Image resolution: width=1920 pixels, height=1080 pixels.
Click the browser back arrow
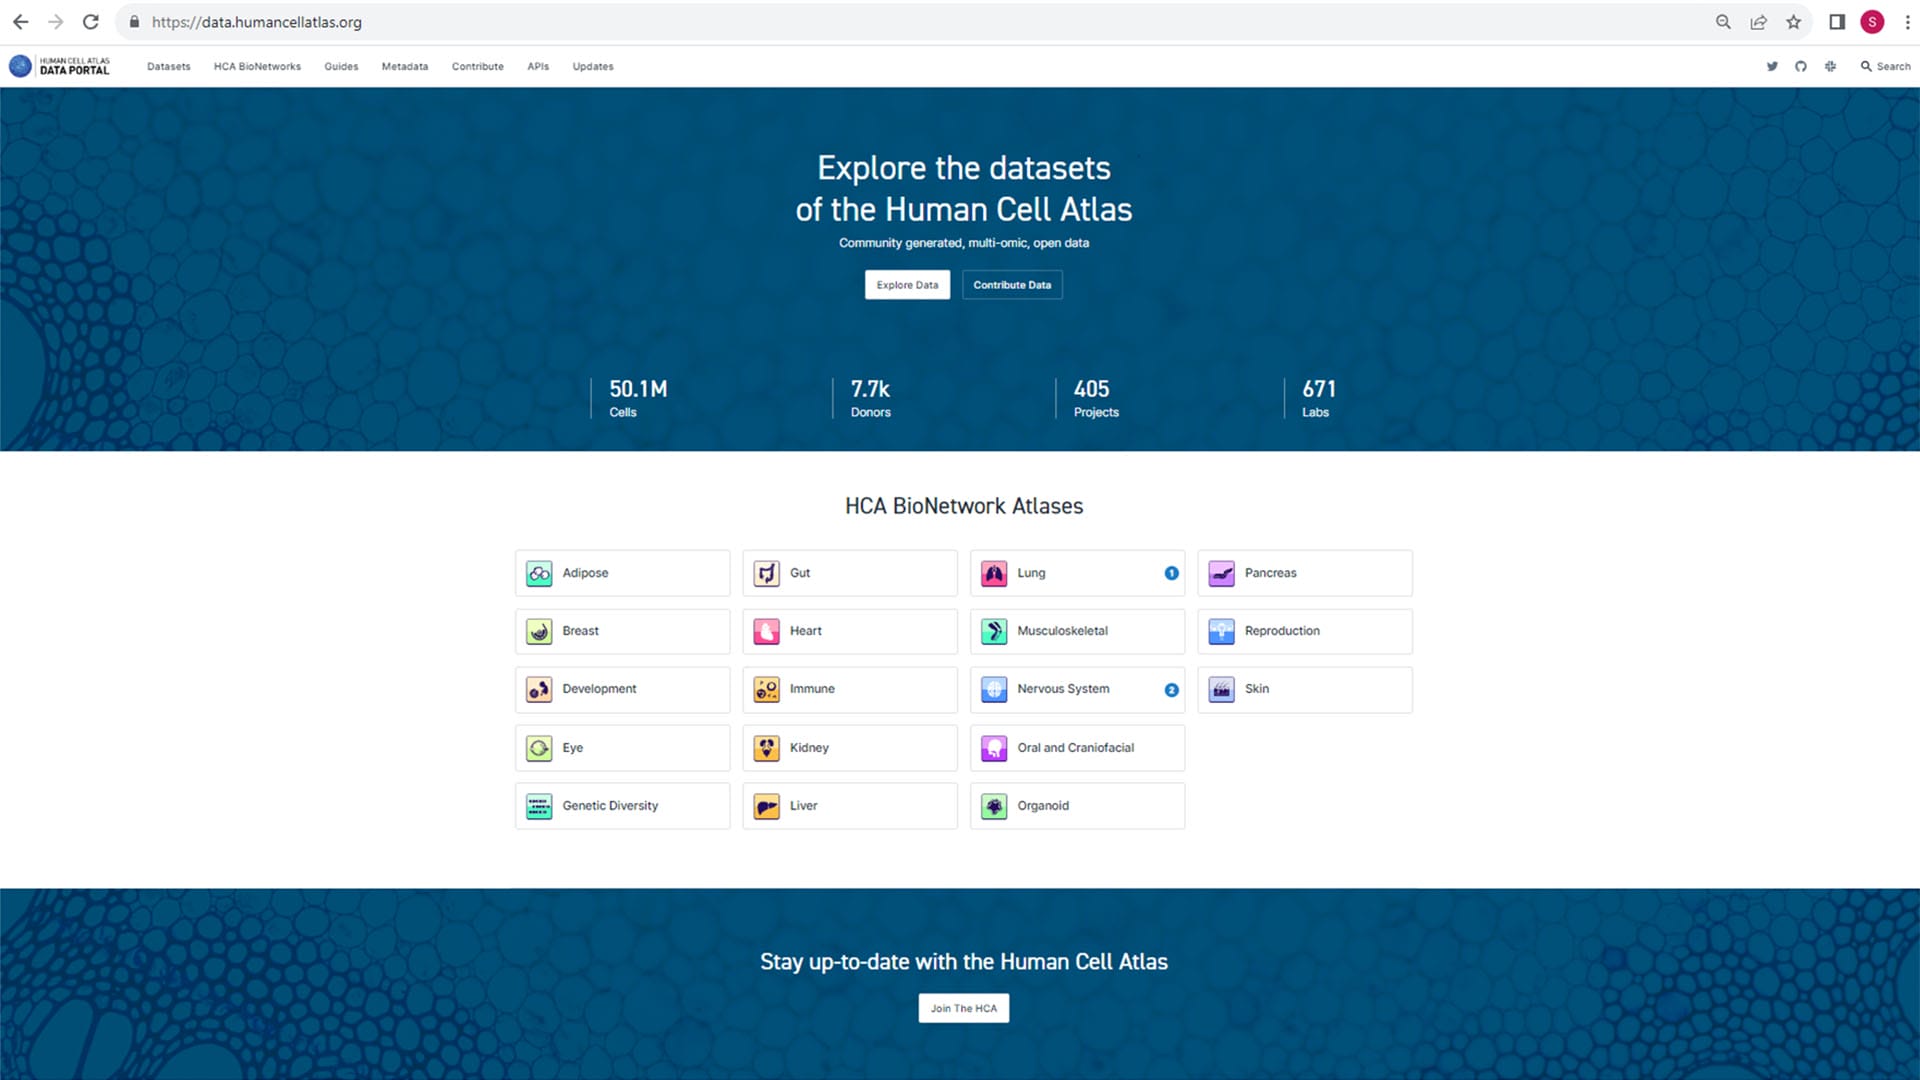pyautogui.click(x=21, y=22)
